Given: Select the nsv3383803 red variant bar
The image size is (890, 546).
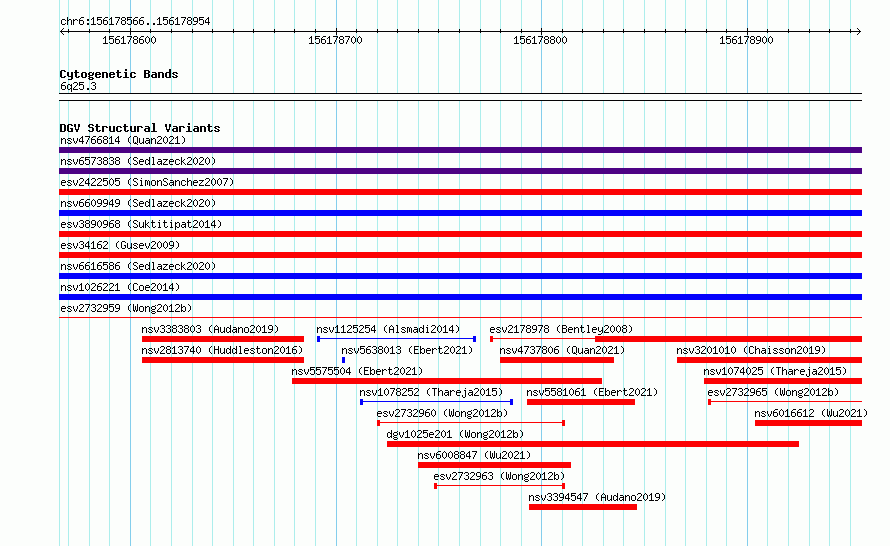Looking at the screenshot, I should (222, 339).
